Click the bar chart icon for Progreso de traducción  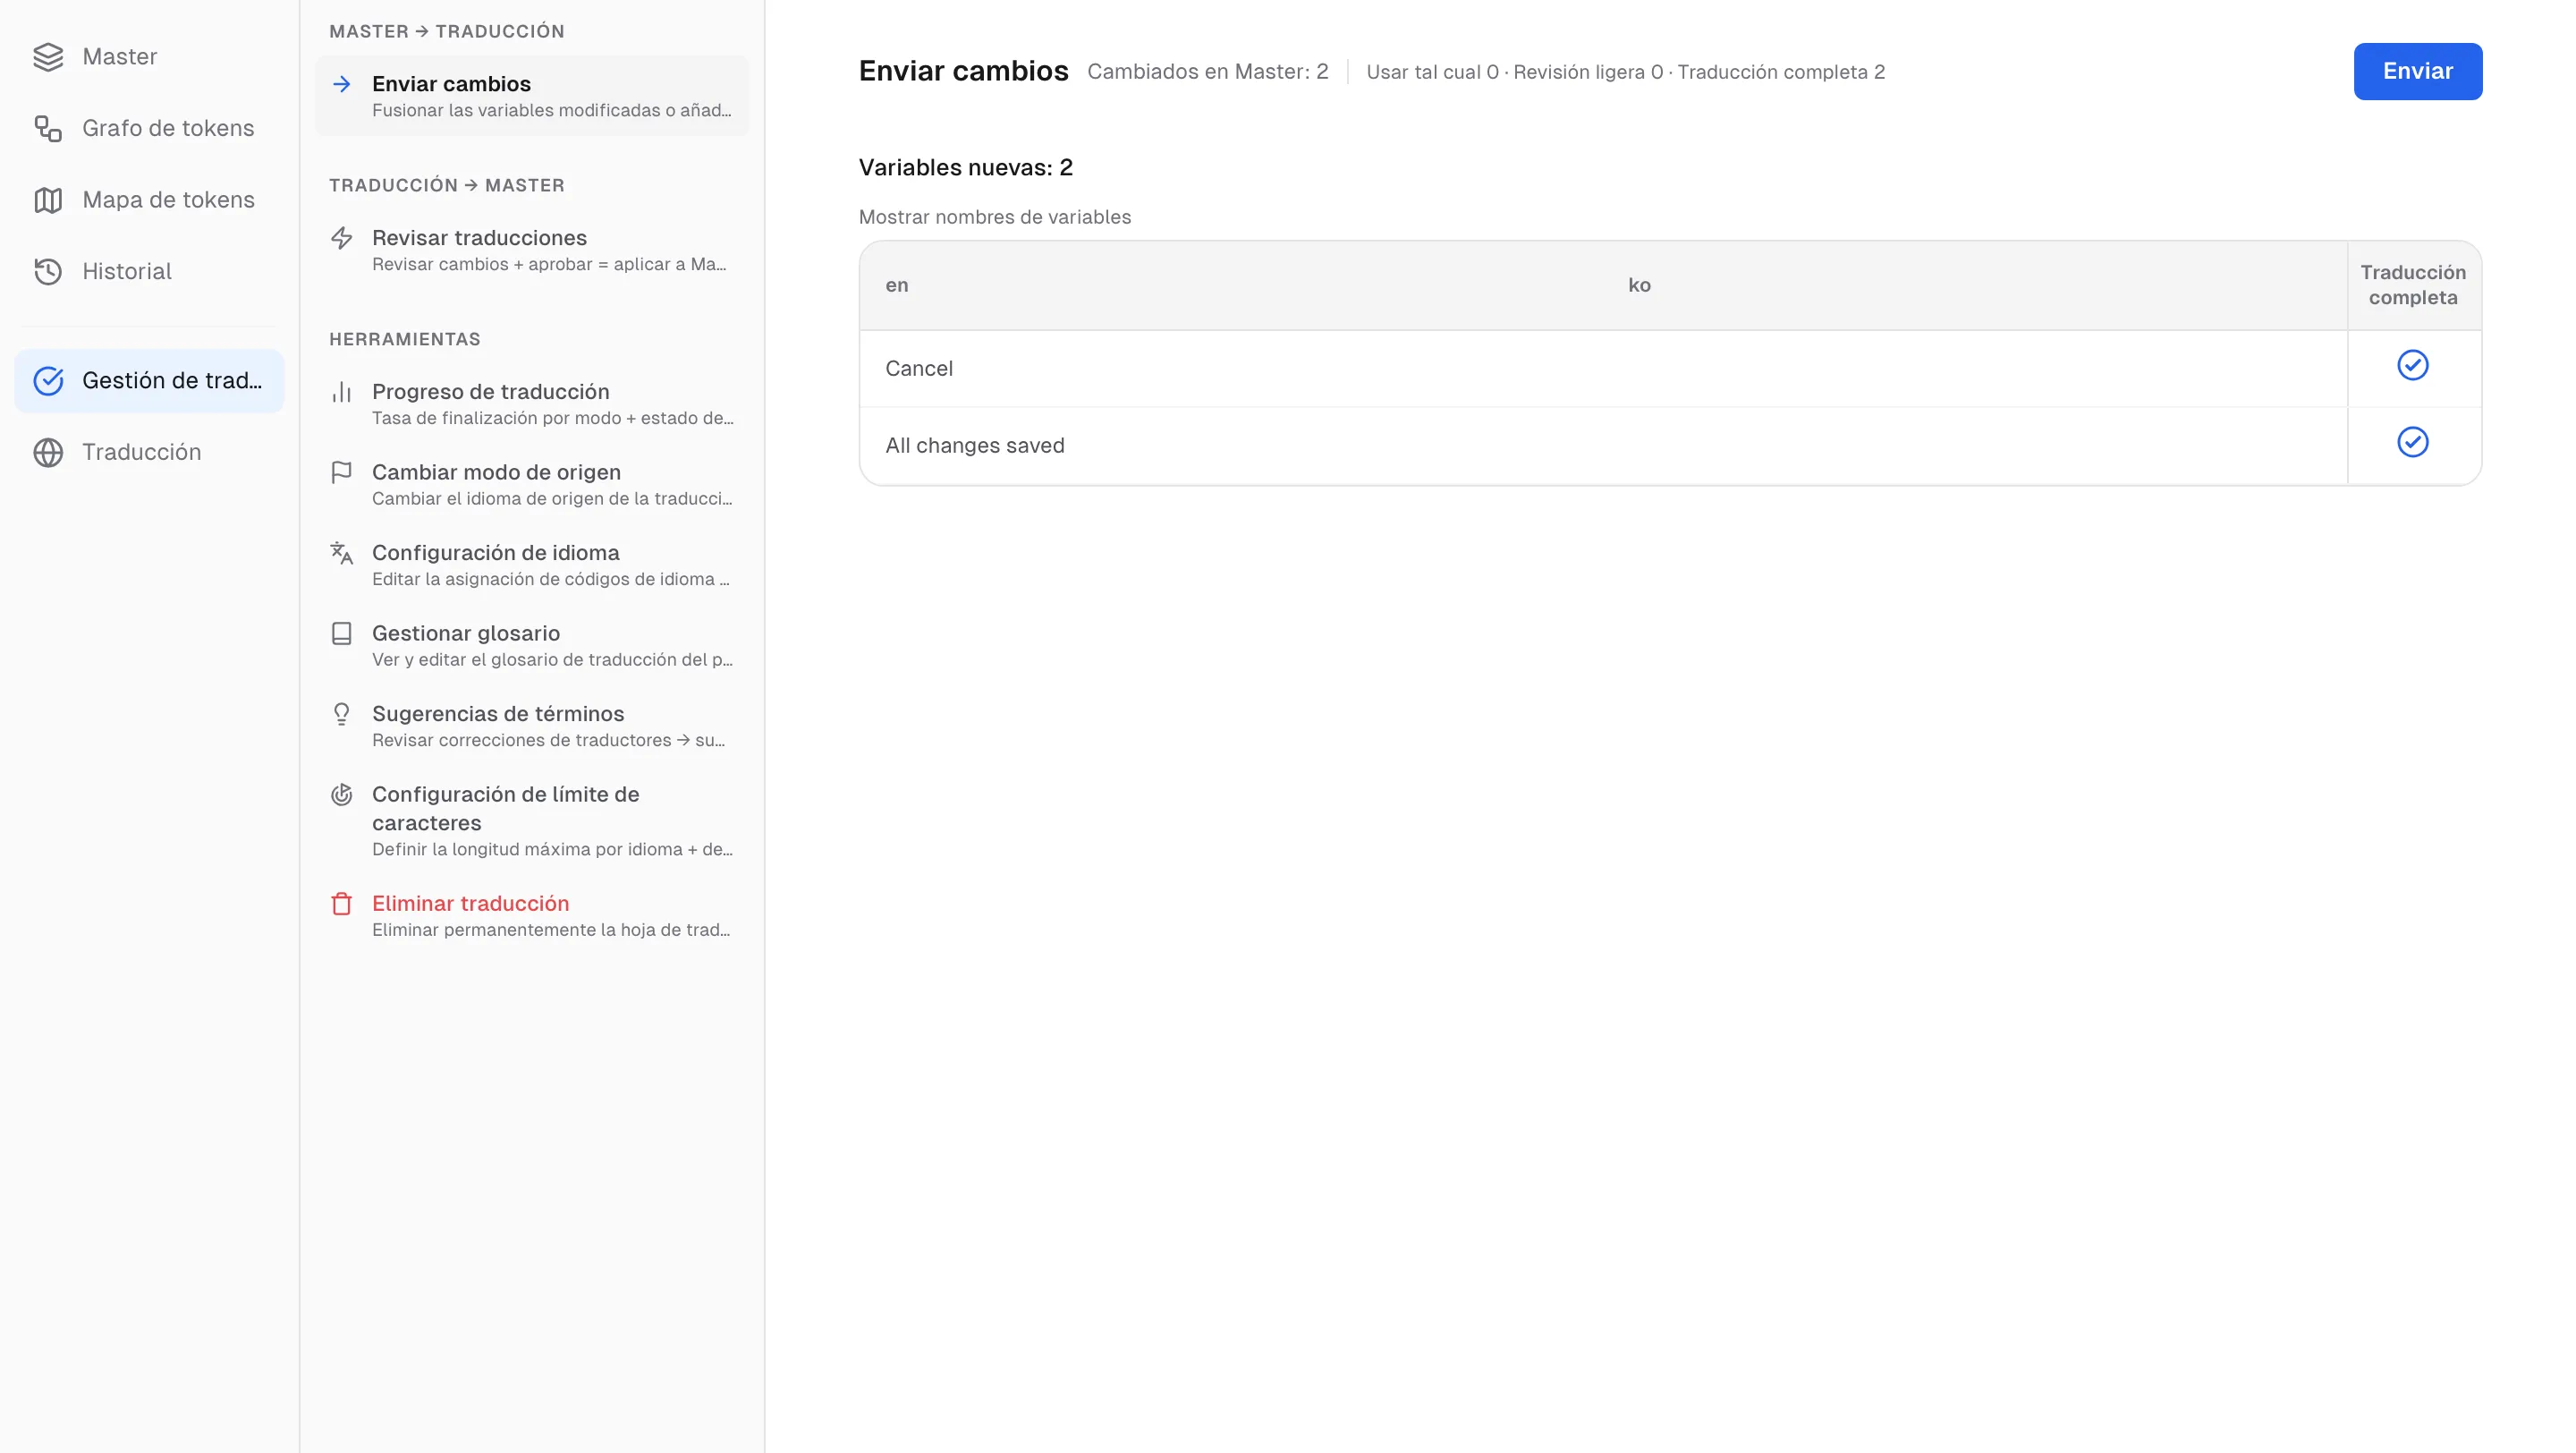click(342, 392)
